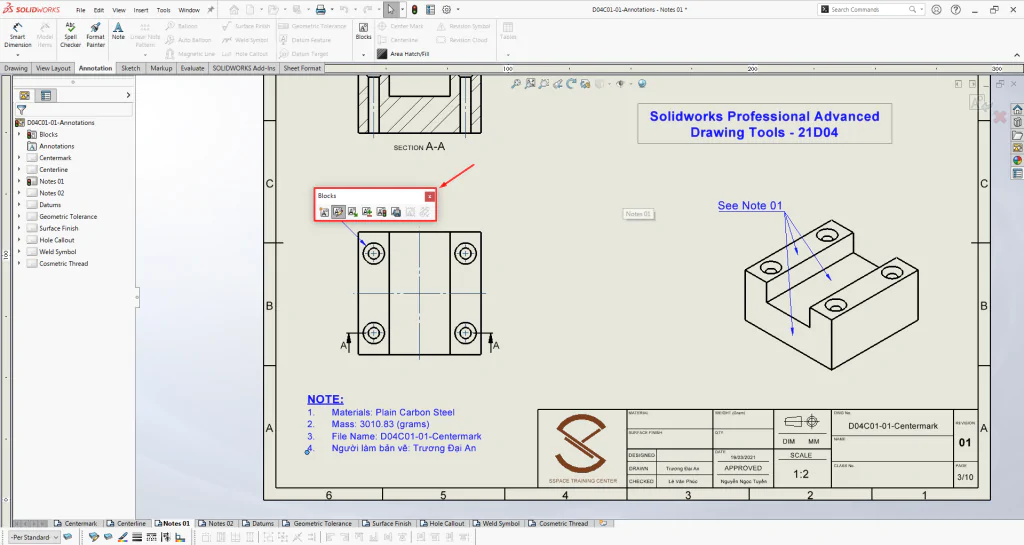1024x545 pixels.
Task: Open the Blocks ribbon tool
Action: [364, 31]
